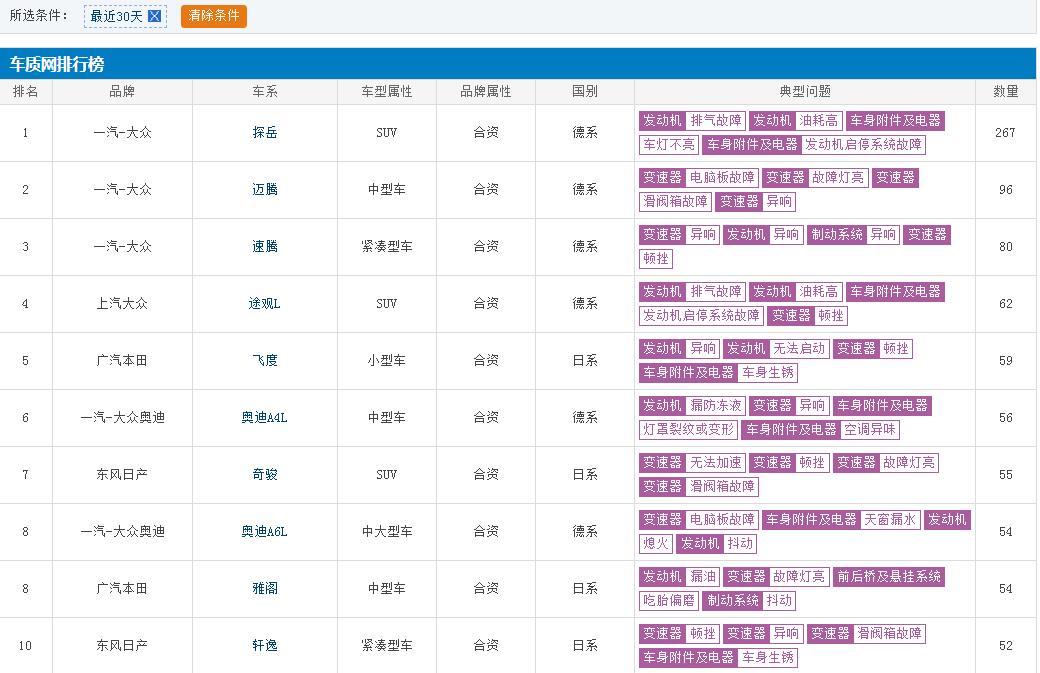Screen dimensions: 1040x673
Task: Open the 雅阁 car series link
Action: (265, 589)
